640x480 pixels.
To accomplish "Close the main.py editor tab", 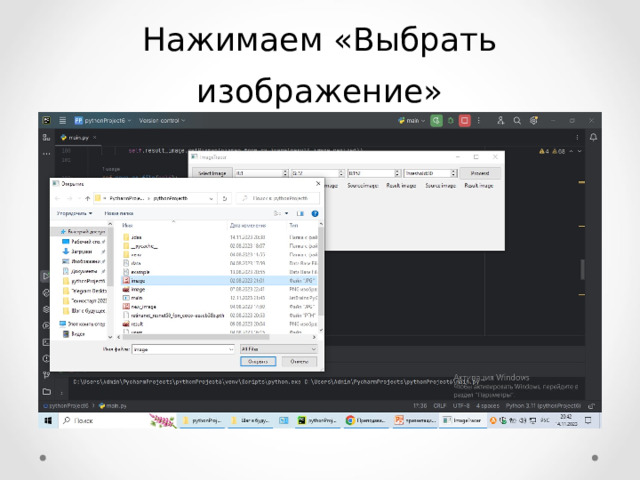I will [x=95, y=138].
